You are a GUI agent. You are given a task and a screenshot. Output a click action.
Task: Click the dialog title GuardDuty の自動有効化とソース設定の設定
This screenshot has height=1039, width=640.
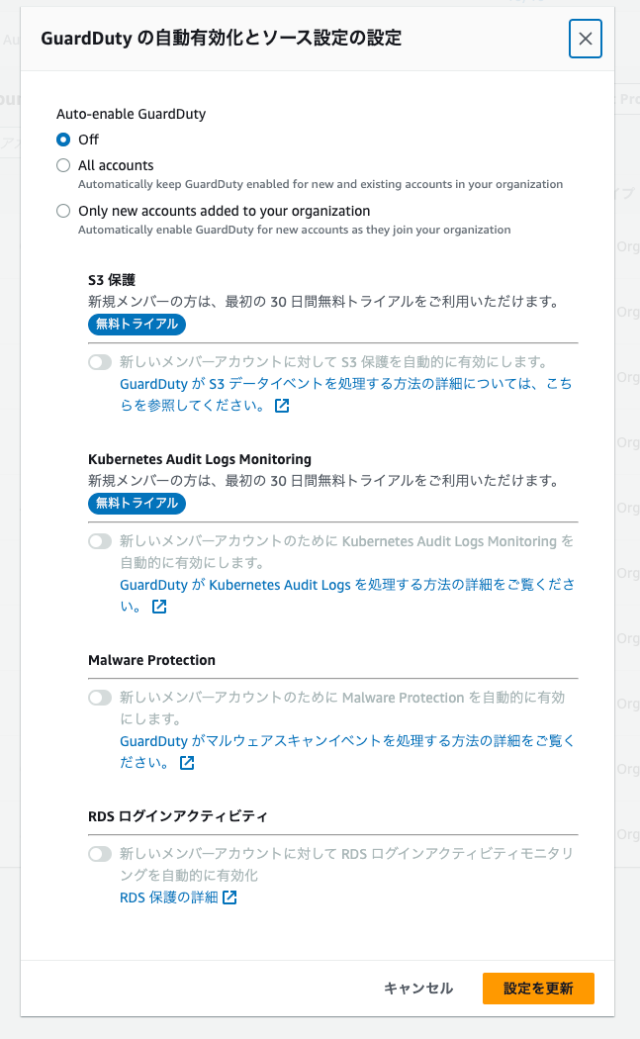coord(221,38)
